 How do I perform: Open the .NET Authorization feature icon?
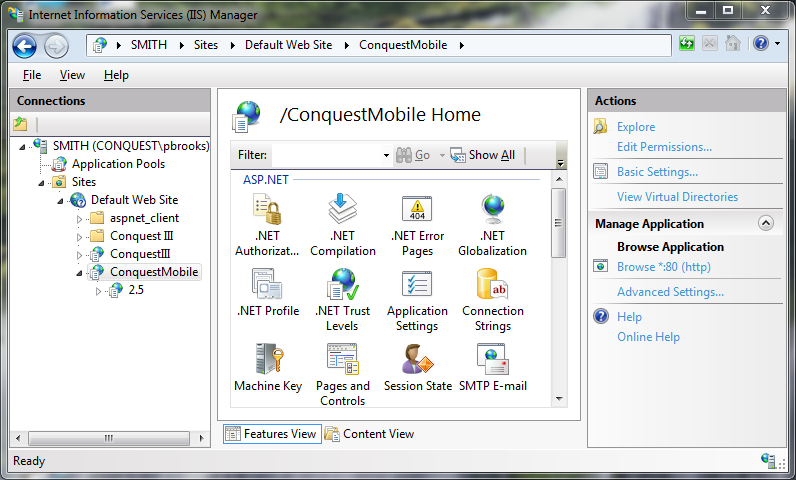(x=267, y=225)
